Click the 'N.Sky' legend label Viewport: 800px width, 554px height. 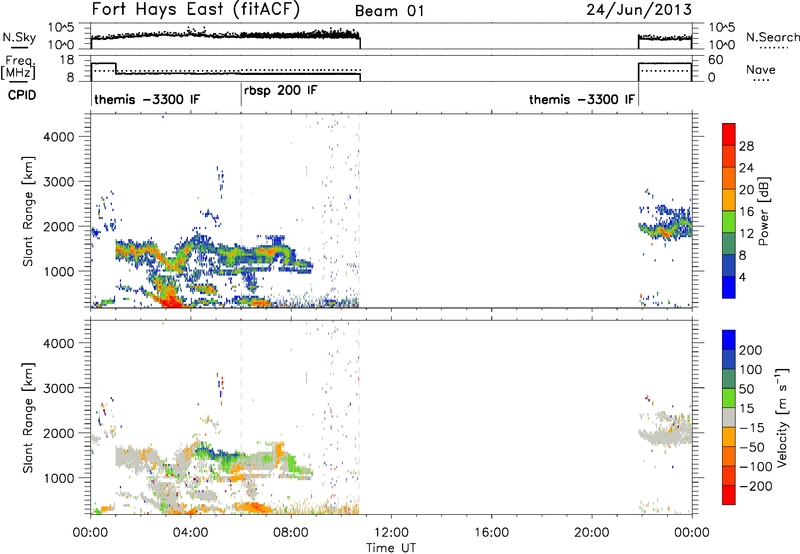pyautogui.click(x=19, y=37)
